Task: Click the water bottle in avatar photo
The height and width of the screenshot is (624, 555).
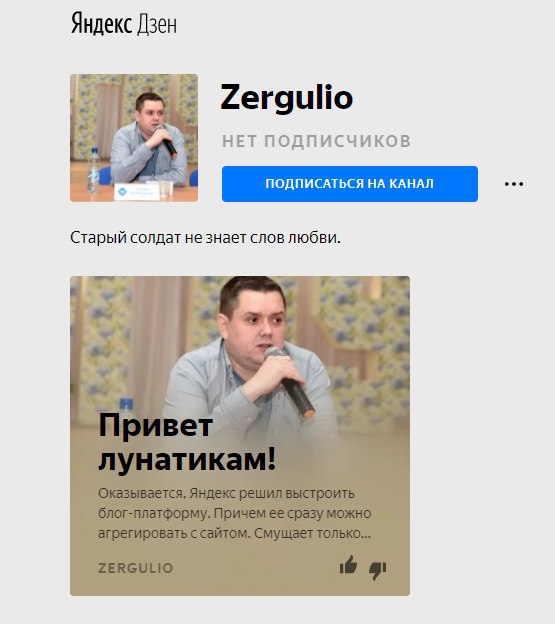Action: pyautogui.click(x=93, y=170)
